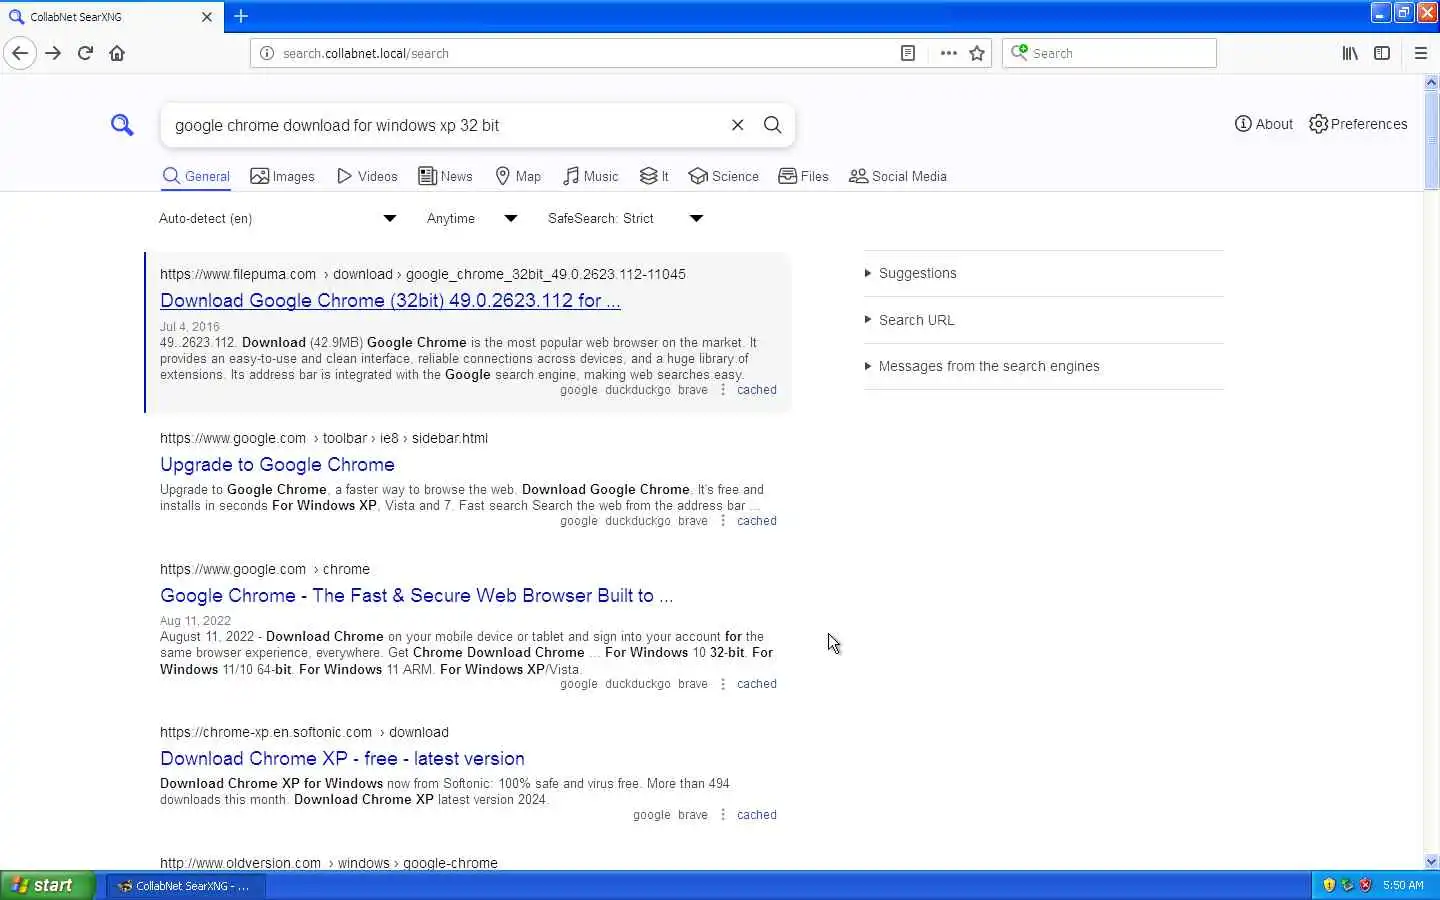Click the main search query input field
Image resolution: width=1440 pixels, height=900 pixels.
tap(445, 125)
